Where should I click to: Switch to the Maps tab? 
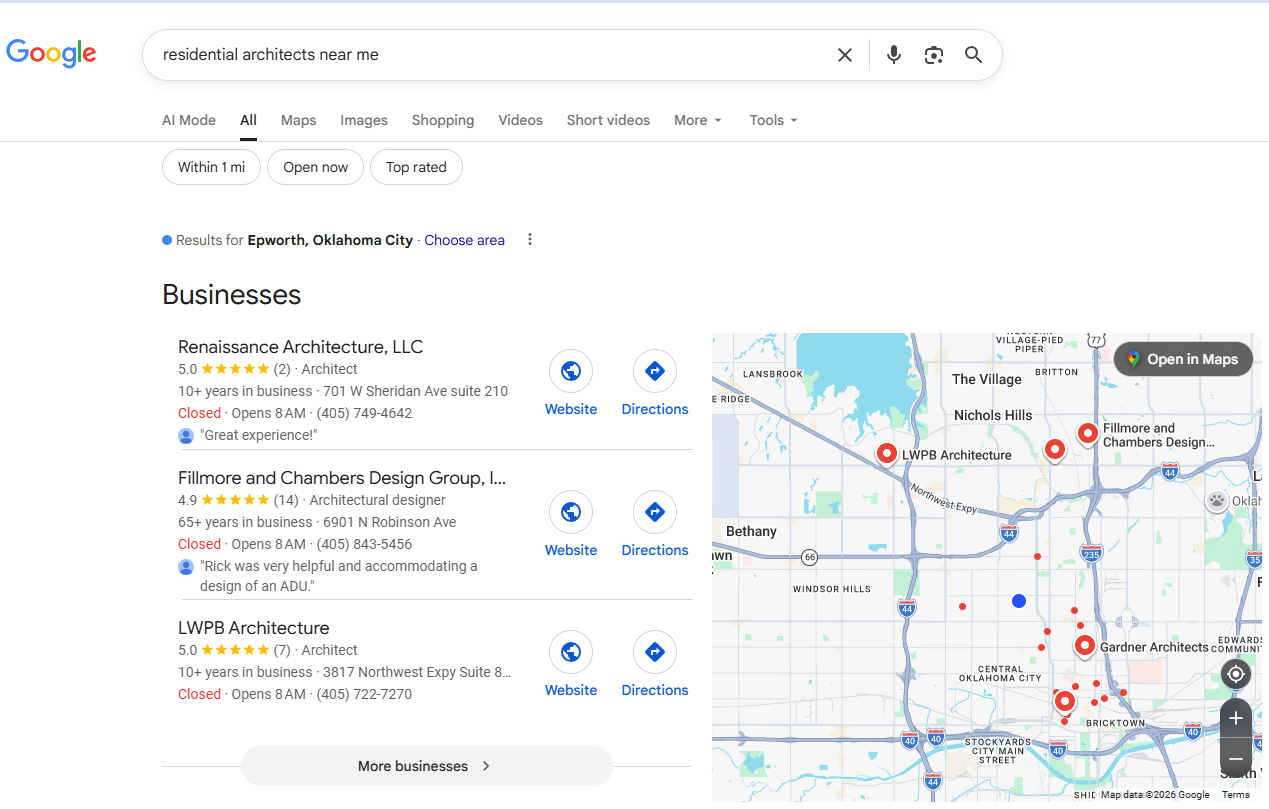point(298,120)
